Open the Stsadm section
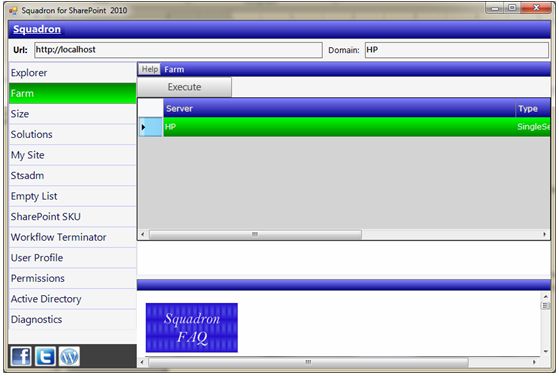 (72, 176)
